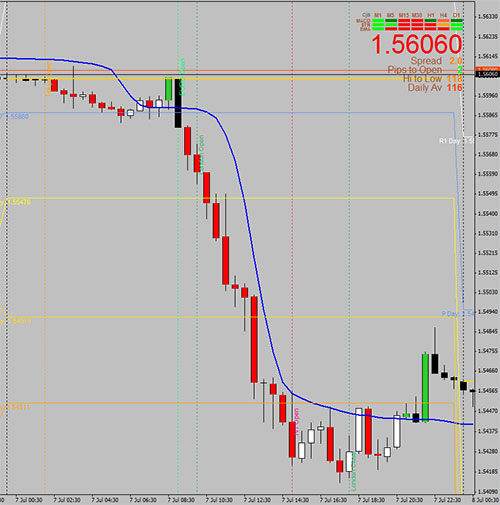This screenshot has width=500, height=505.
Task: Click the MACD row label in the signal dashboard
Action: 363,21
